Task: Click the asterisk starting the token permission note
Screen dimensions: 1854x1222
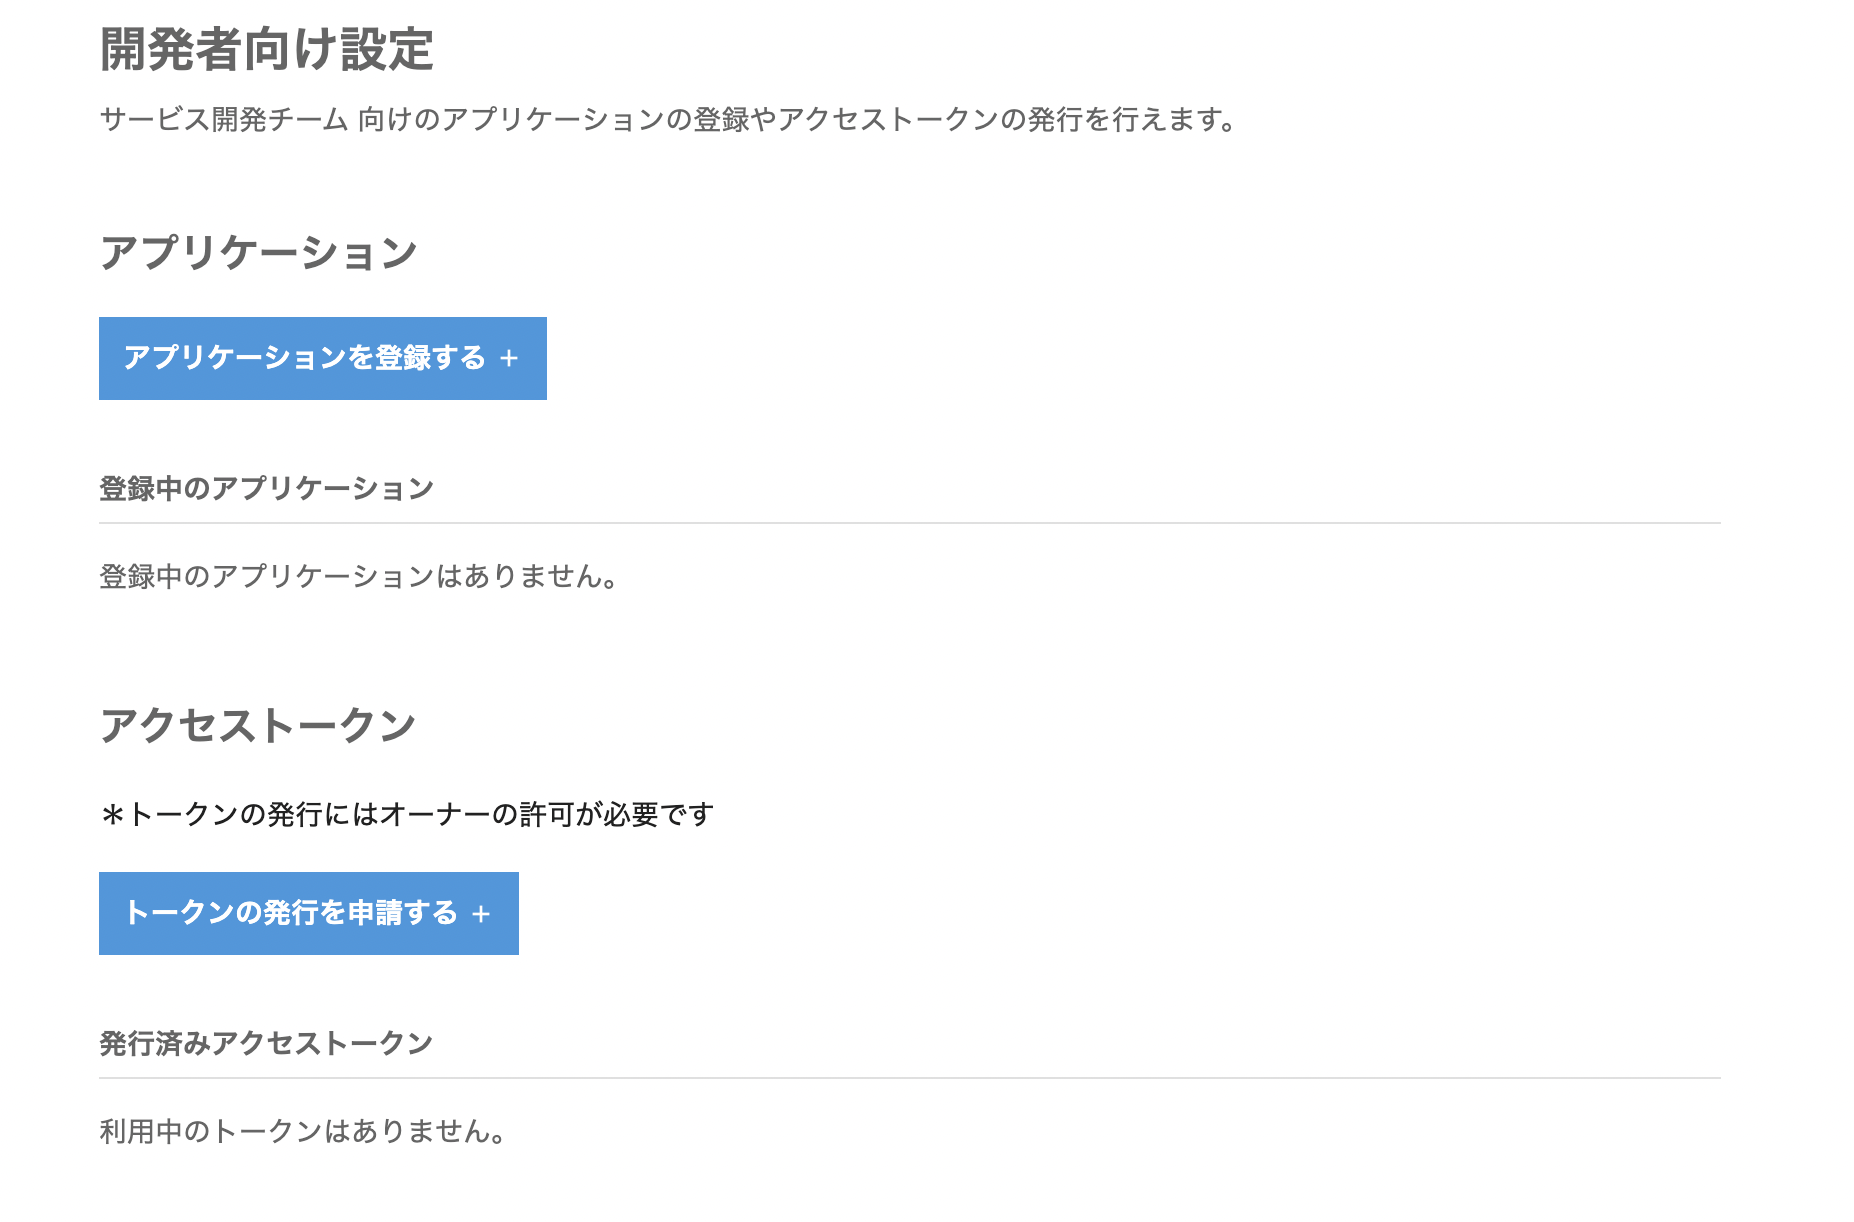Action: (112, 815)
